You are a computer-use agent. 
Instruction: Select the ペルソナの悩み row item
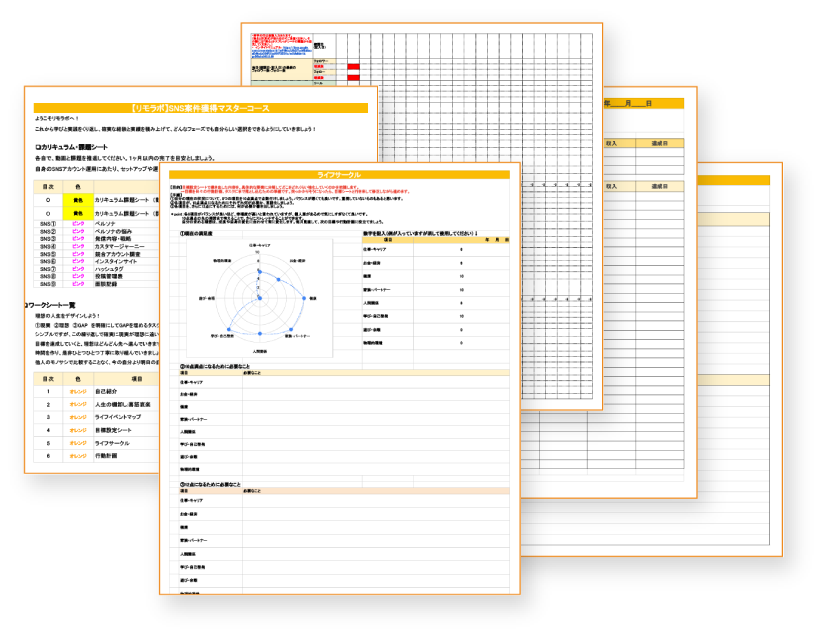coord(113,231)
